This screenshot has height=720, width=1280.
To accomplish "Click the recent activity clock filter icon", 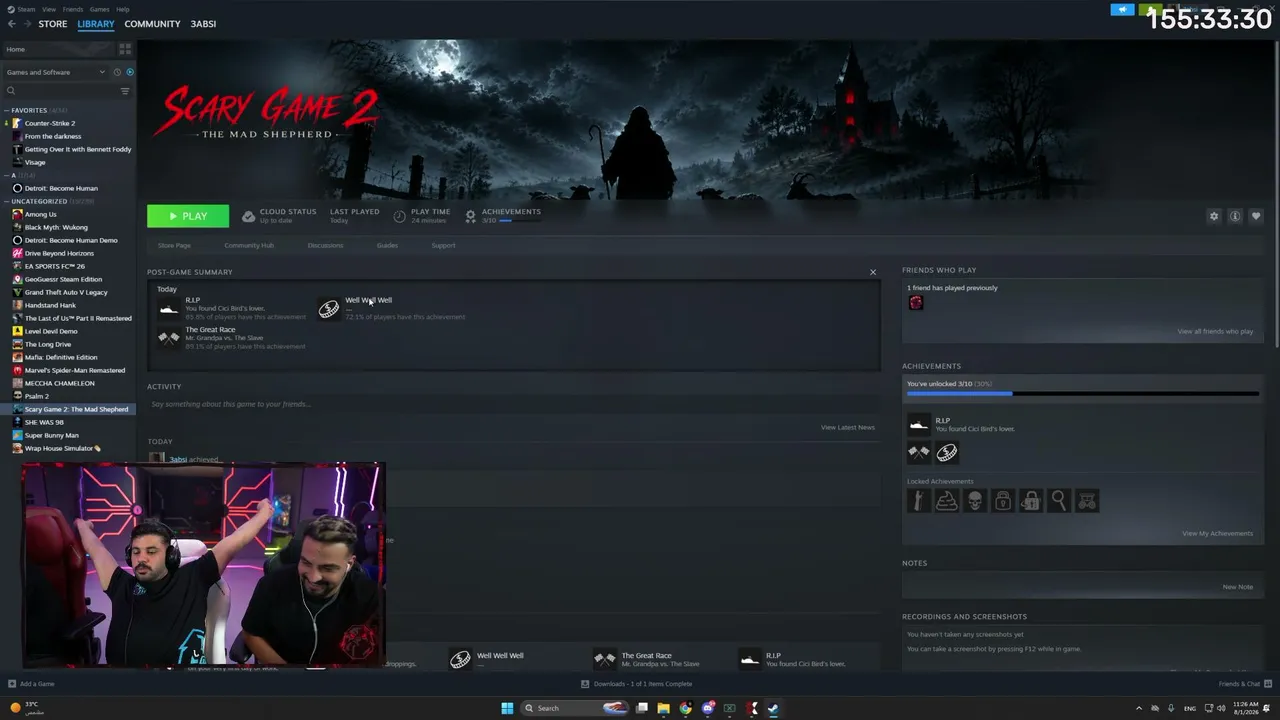I will click(117, 72).
